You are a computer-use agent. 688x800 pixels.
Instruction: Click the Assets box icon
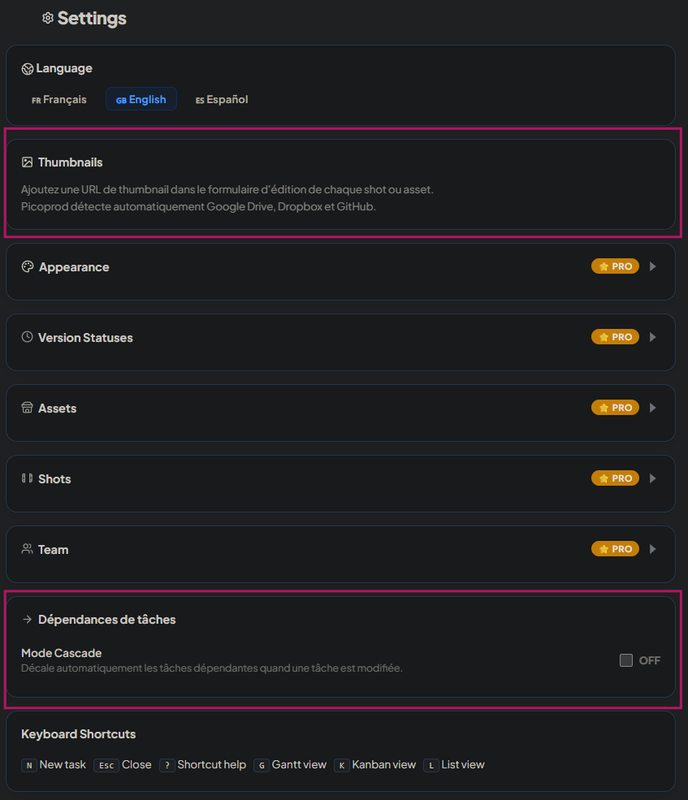tap(27, 408)
